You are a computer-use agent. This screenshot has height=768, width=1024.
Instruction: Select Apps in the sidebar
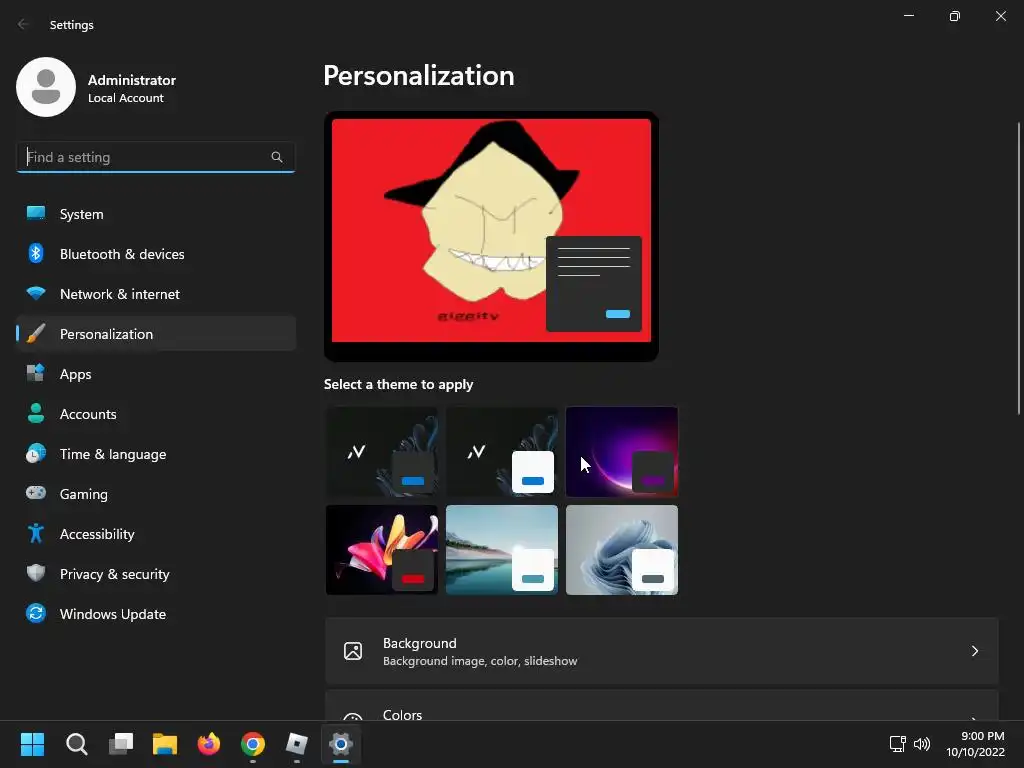[156, 374]
